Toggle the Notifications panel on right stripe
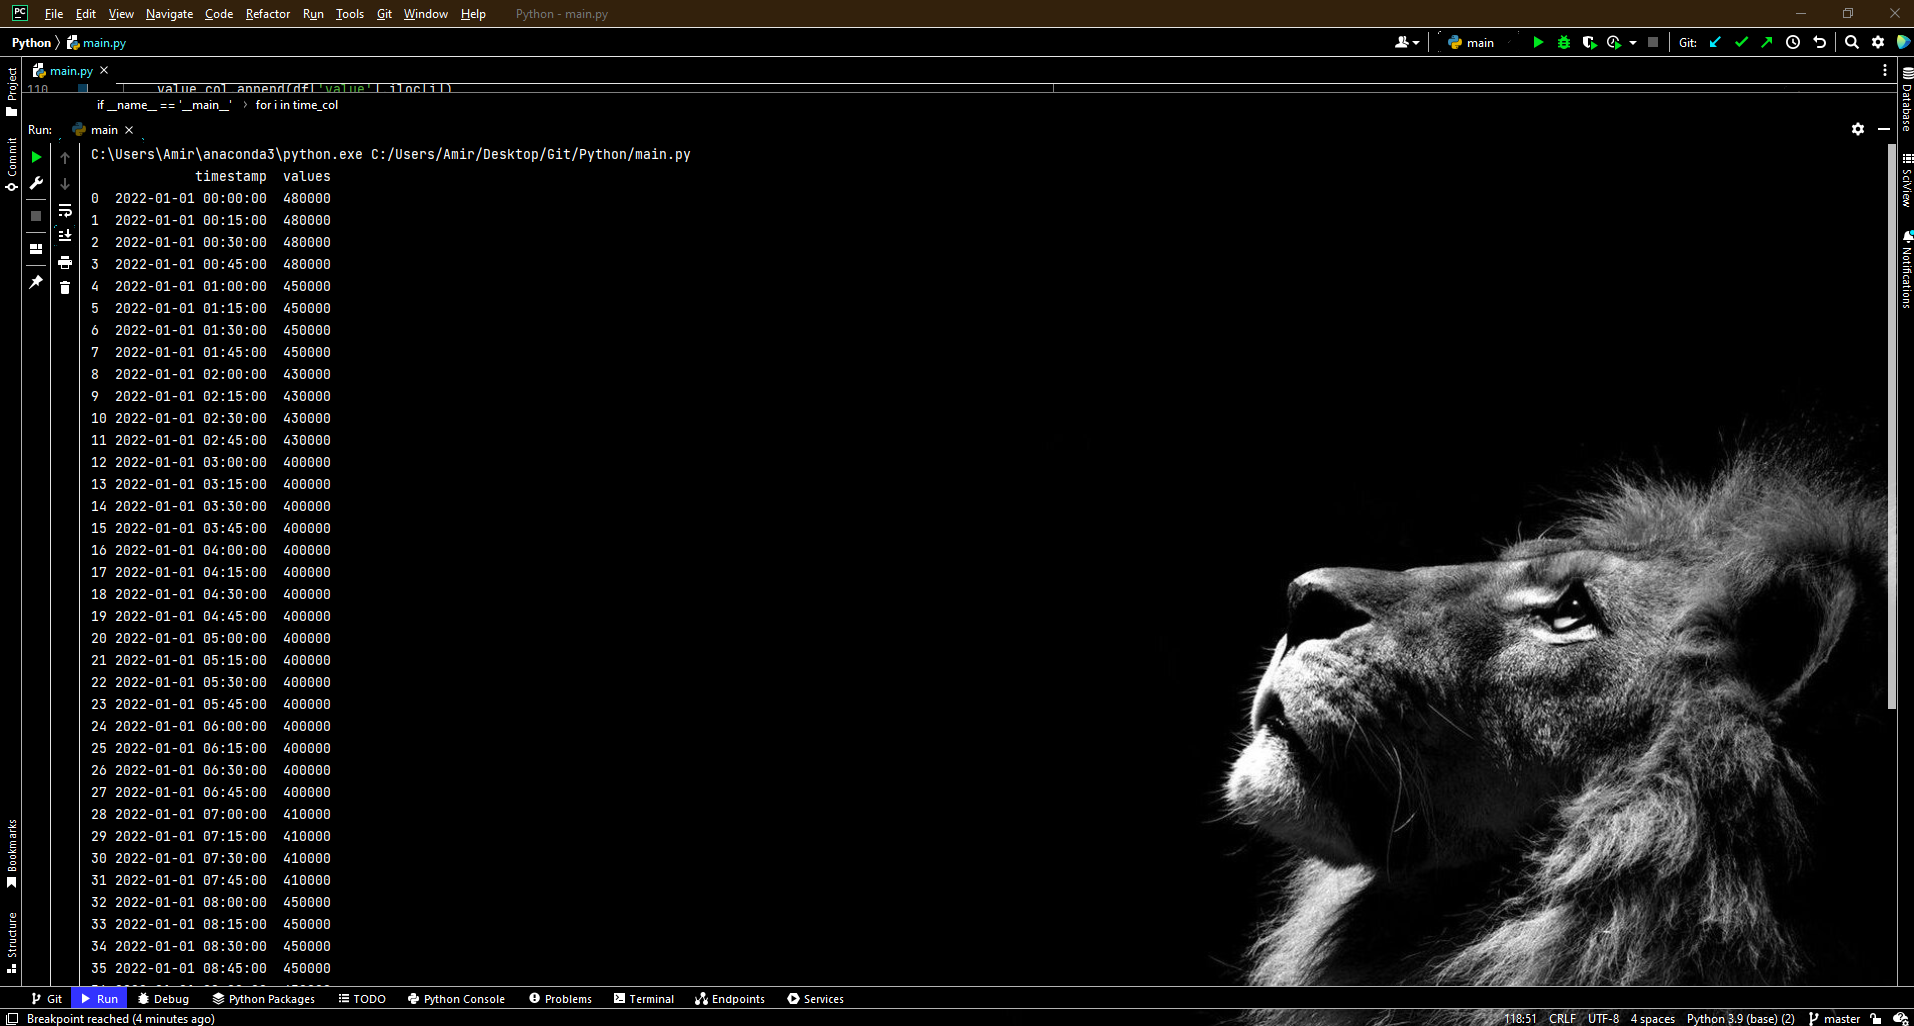1914x1026 pixels. [x=1906, y=270]
